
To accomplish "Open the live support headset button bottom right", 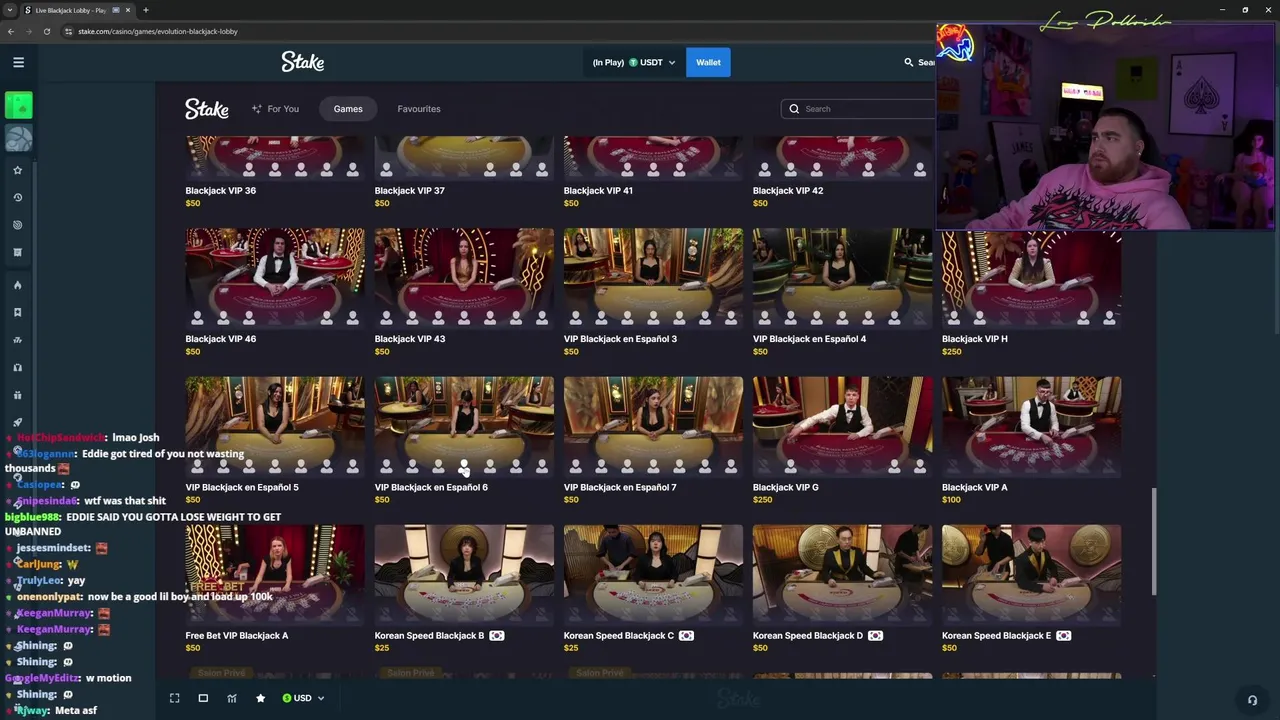I will tap(1252, 700).
